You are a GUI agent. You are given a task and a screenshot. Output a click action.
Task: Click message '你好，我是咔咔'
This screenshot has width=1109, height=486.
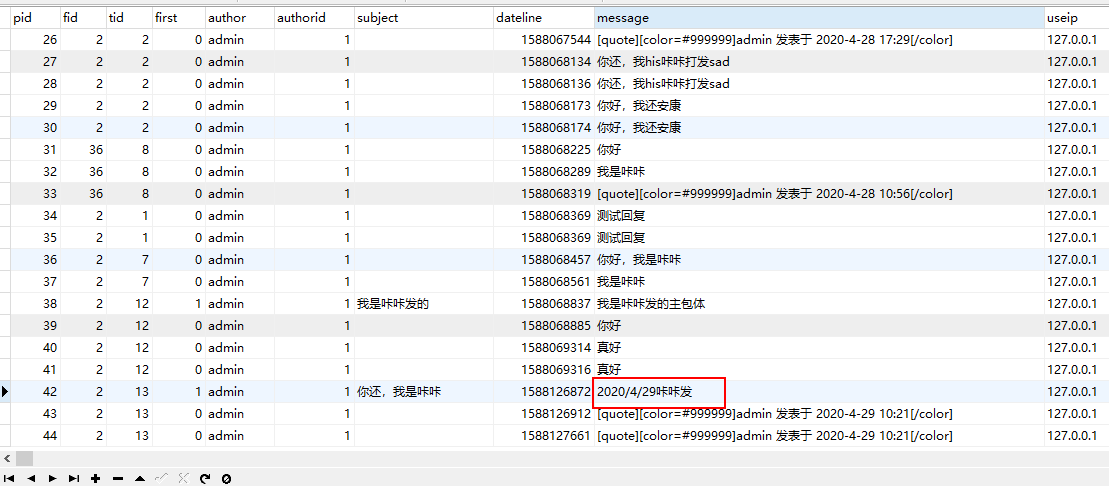tap(819, 260)
